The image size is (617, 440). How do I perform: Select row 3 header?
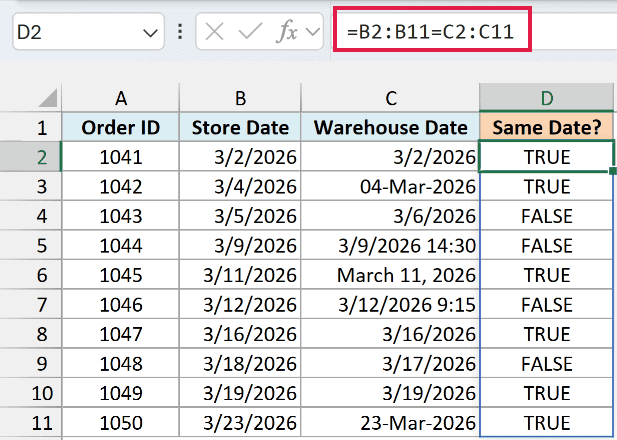pyautogui.click(x=31, y=186)
